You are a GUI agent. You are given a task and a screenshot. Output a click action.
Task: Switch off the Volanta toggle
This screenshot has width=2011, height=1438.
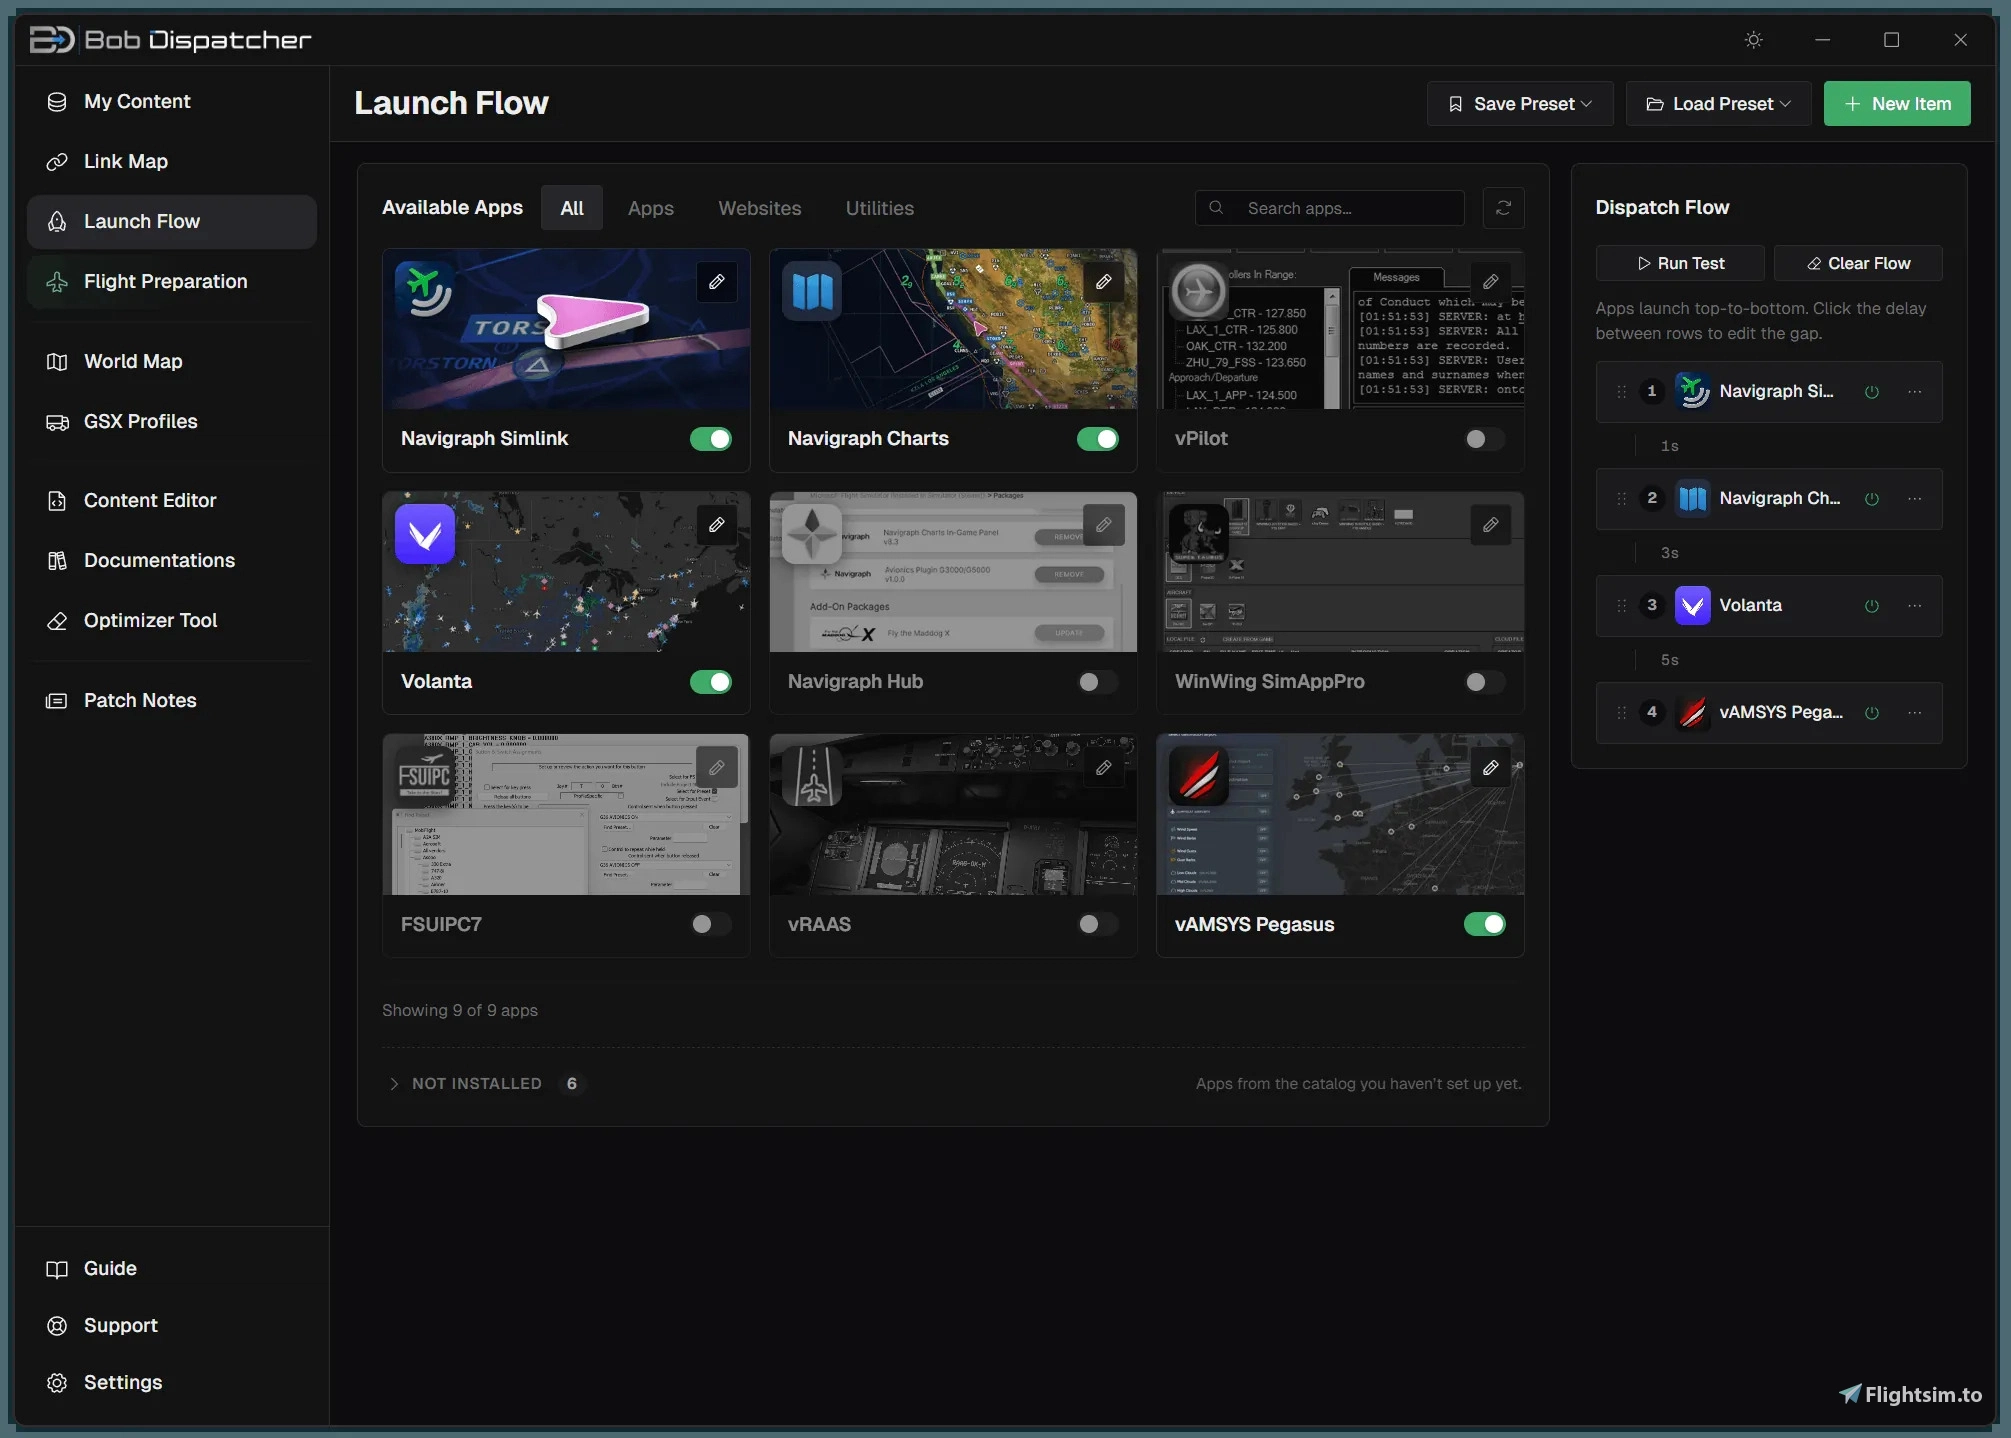click(x=711, y=682)
